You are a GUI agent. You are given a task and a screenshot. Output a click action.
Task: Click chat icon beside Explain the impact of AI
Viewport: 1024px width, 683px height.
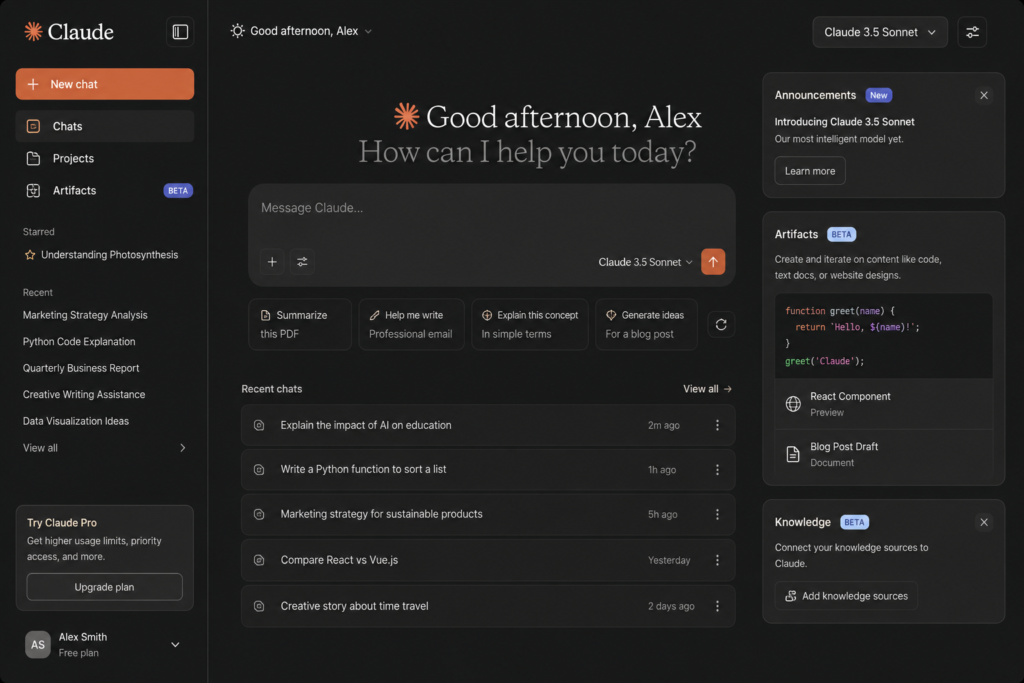[x=259, y=425]
